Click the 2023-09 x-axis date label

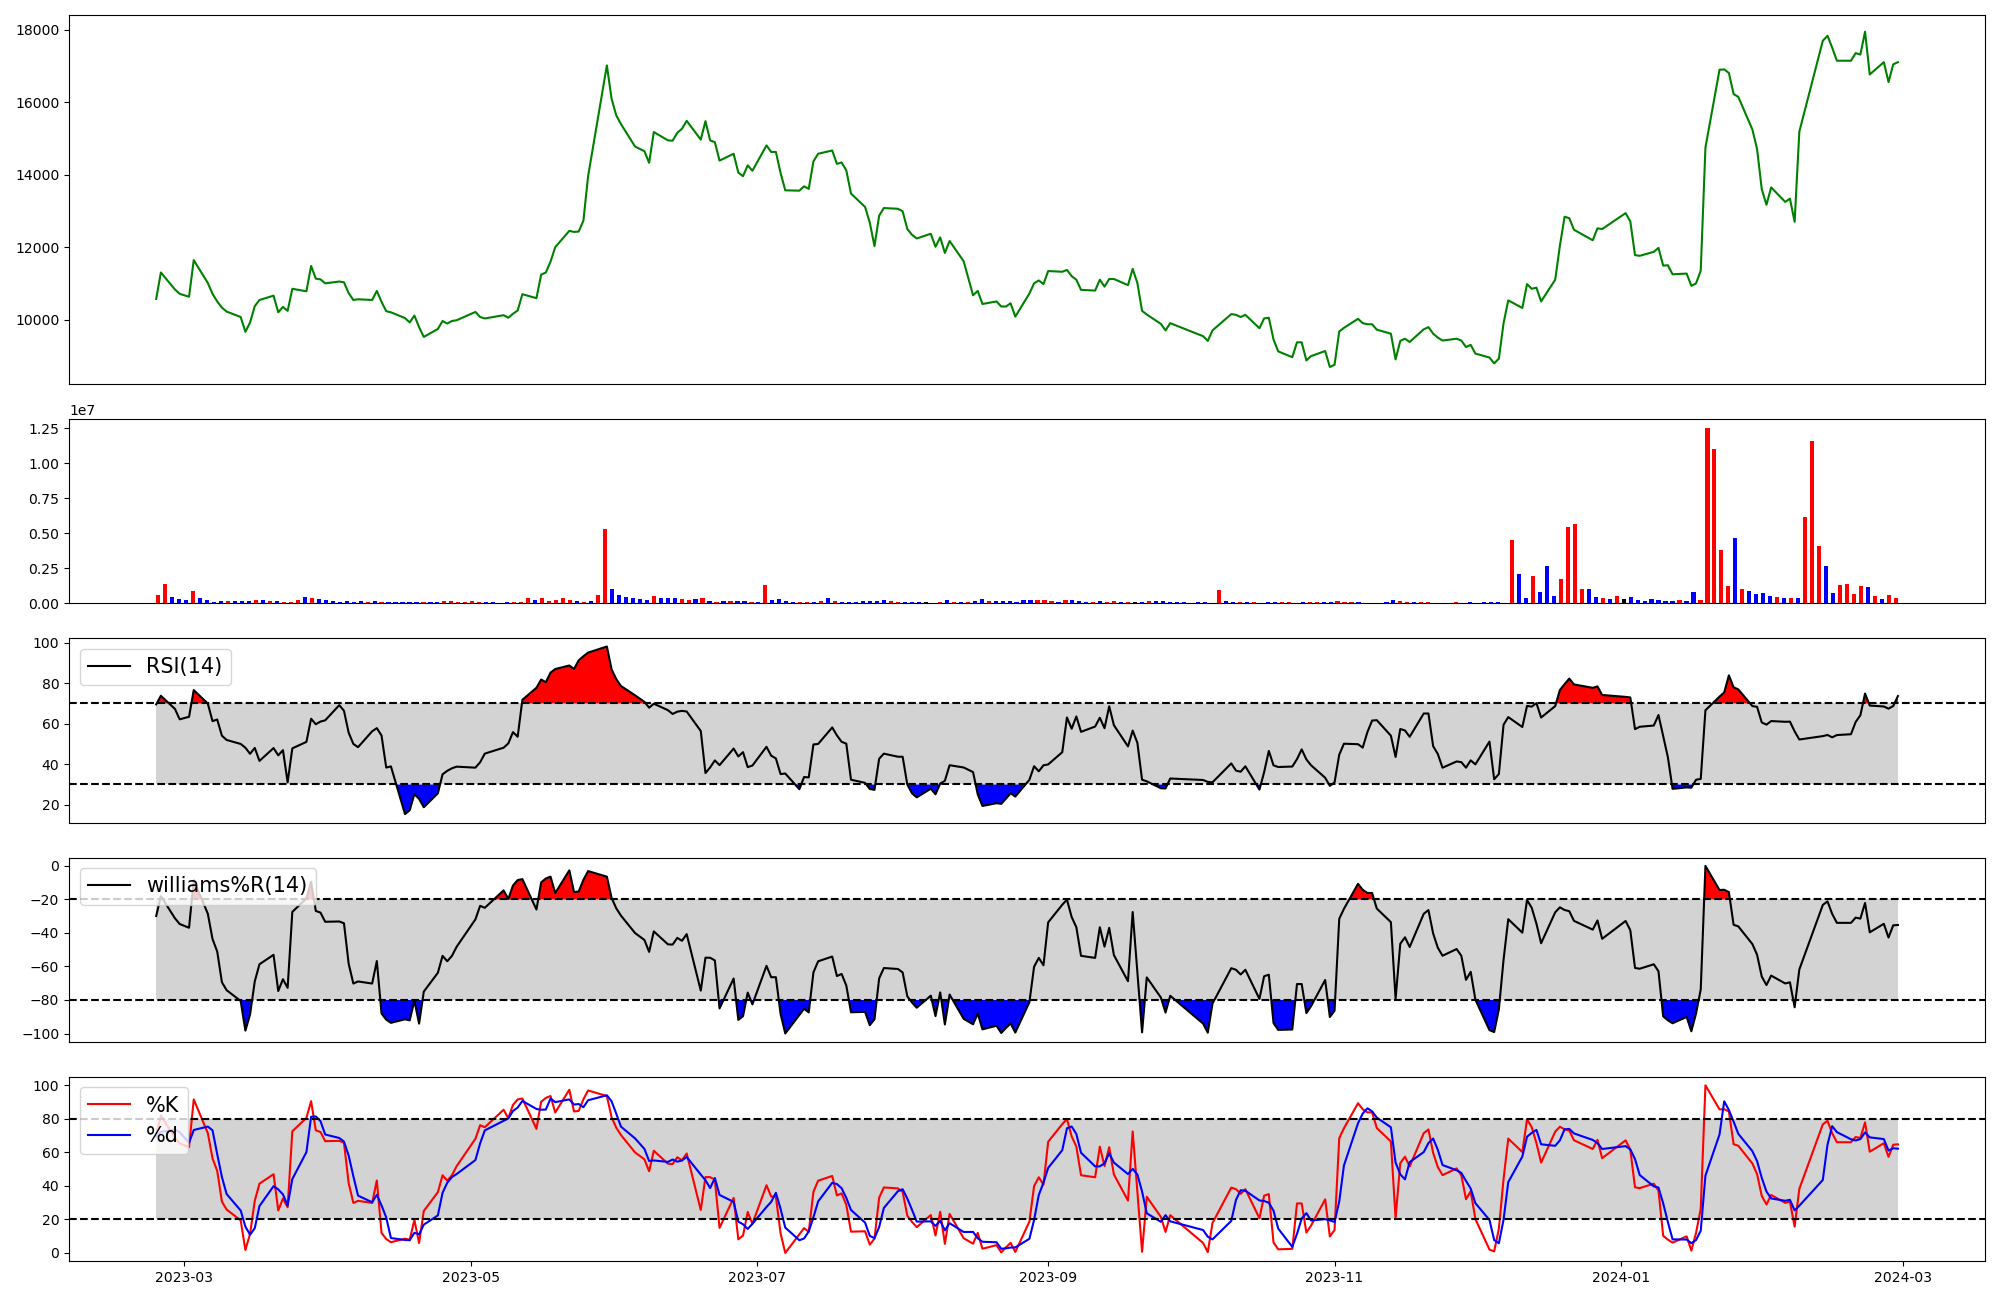[1048, 1277]
